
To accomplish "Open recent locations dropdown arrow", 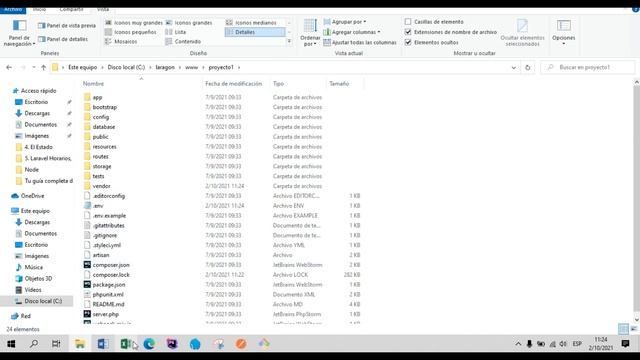I will (33, 67).
